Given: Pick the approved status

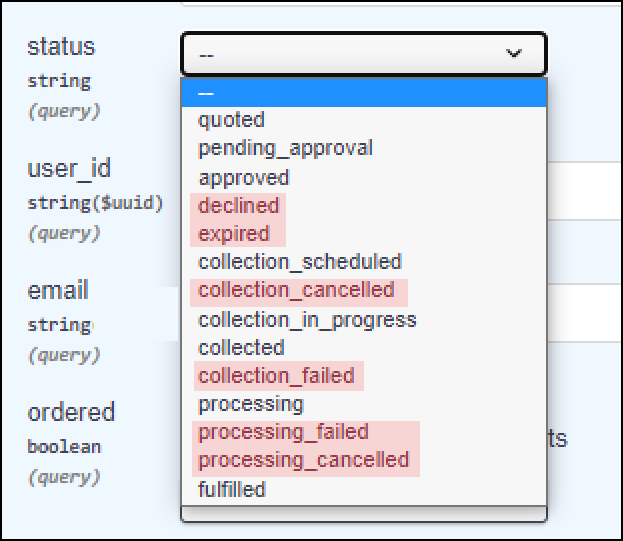Looking at the screenshot, I should [x=364, y=178].
